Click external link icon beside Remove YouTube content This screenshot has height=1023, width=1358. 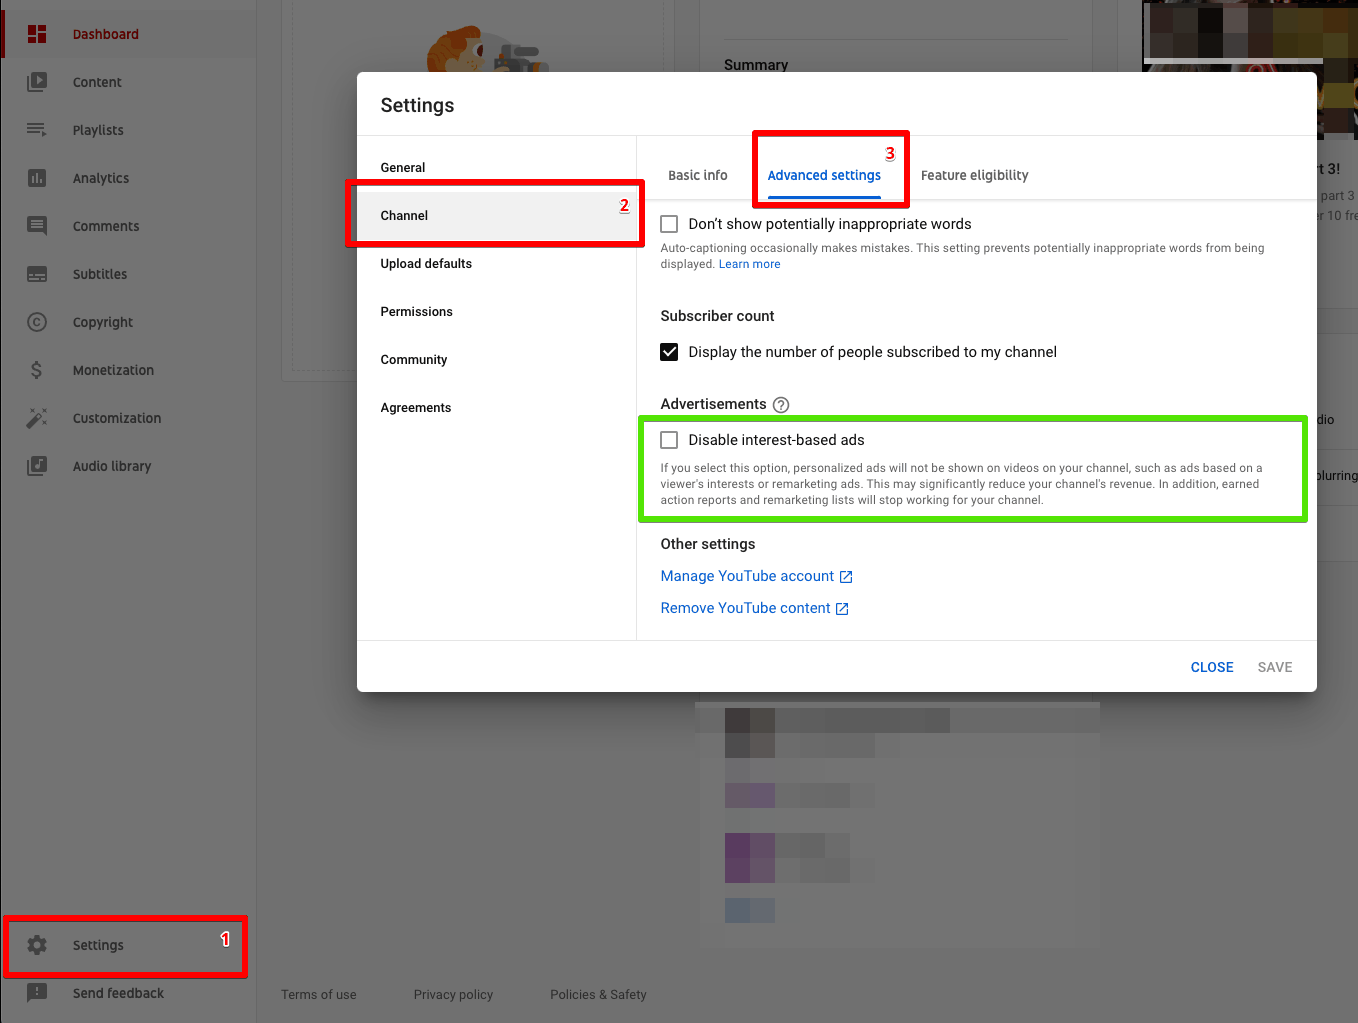(x=842, y=609)
